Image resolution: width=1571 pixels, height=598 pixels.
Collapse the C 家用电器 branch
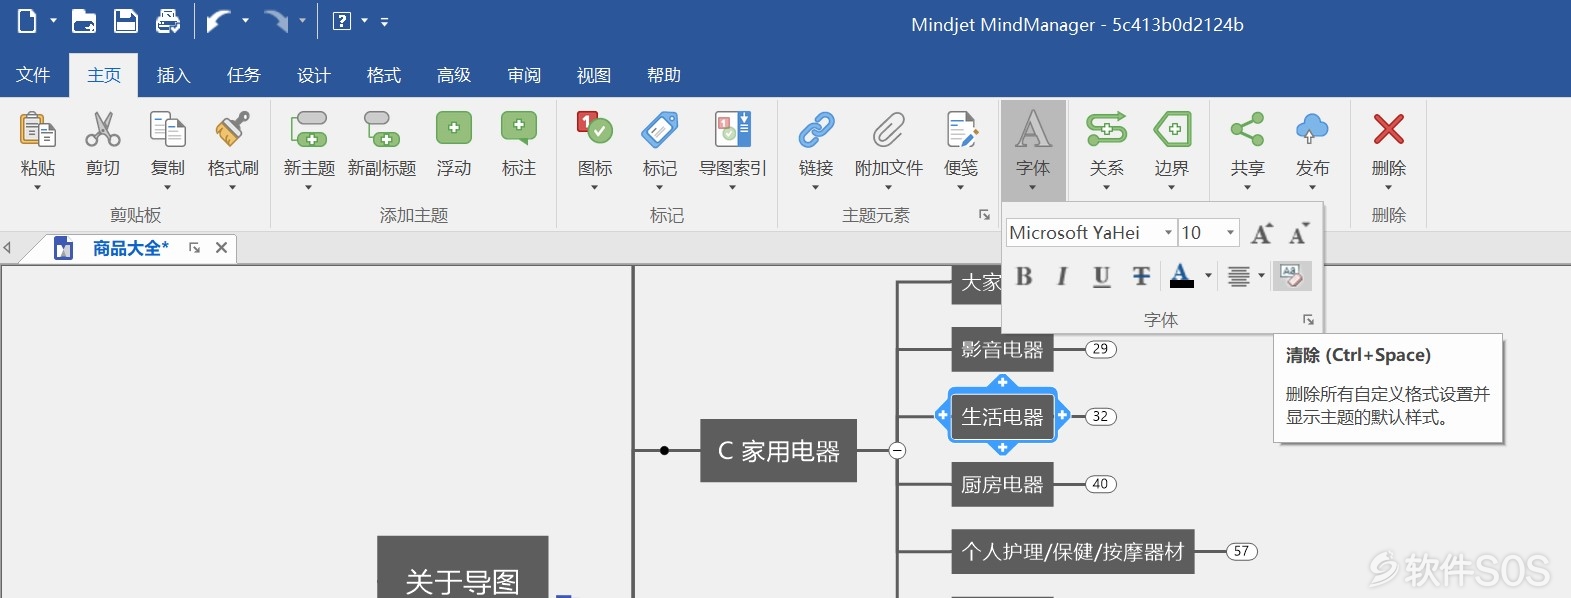tap(897, 451)
